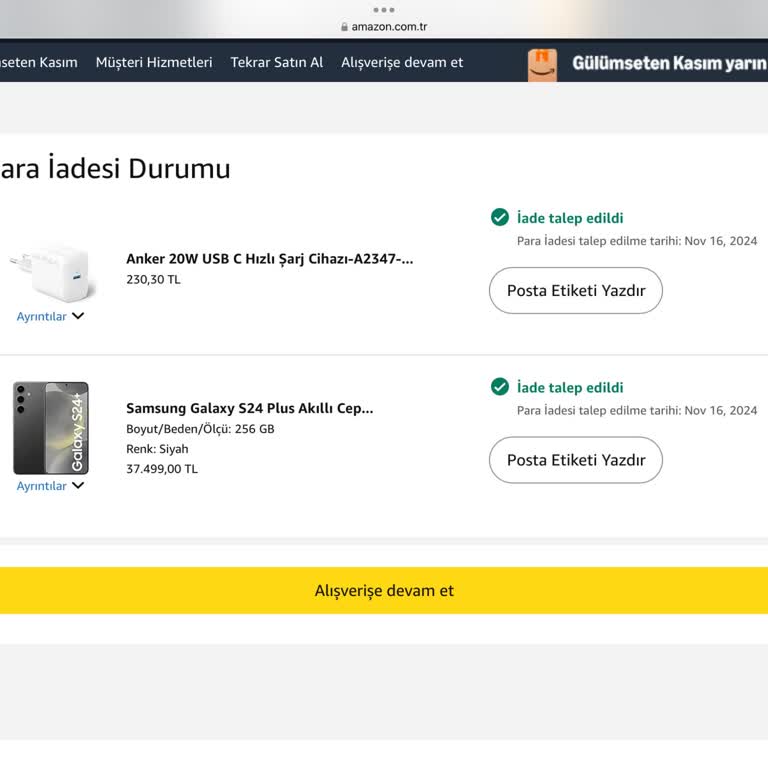Select Alışverişe devam et in navigation bar

pos(402,63)
